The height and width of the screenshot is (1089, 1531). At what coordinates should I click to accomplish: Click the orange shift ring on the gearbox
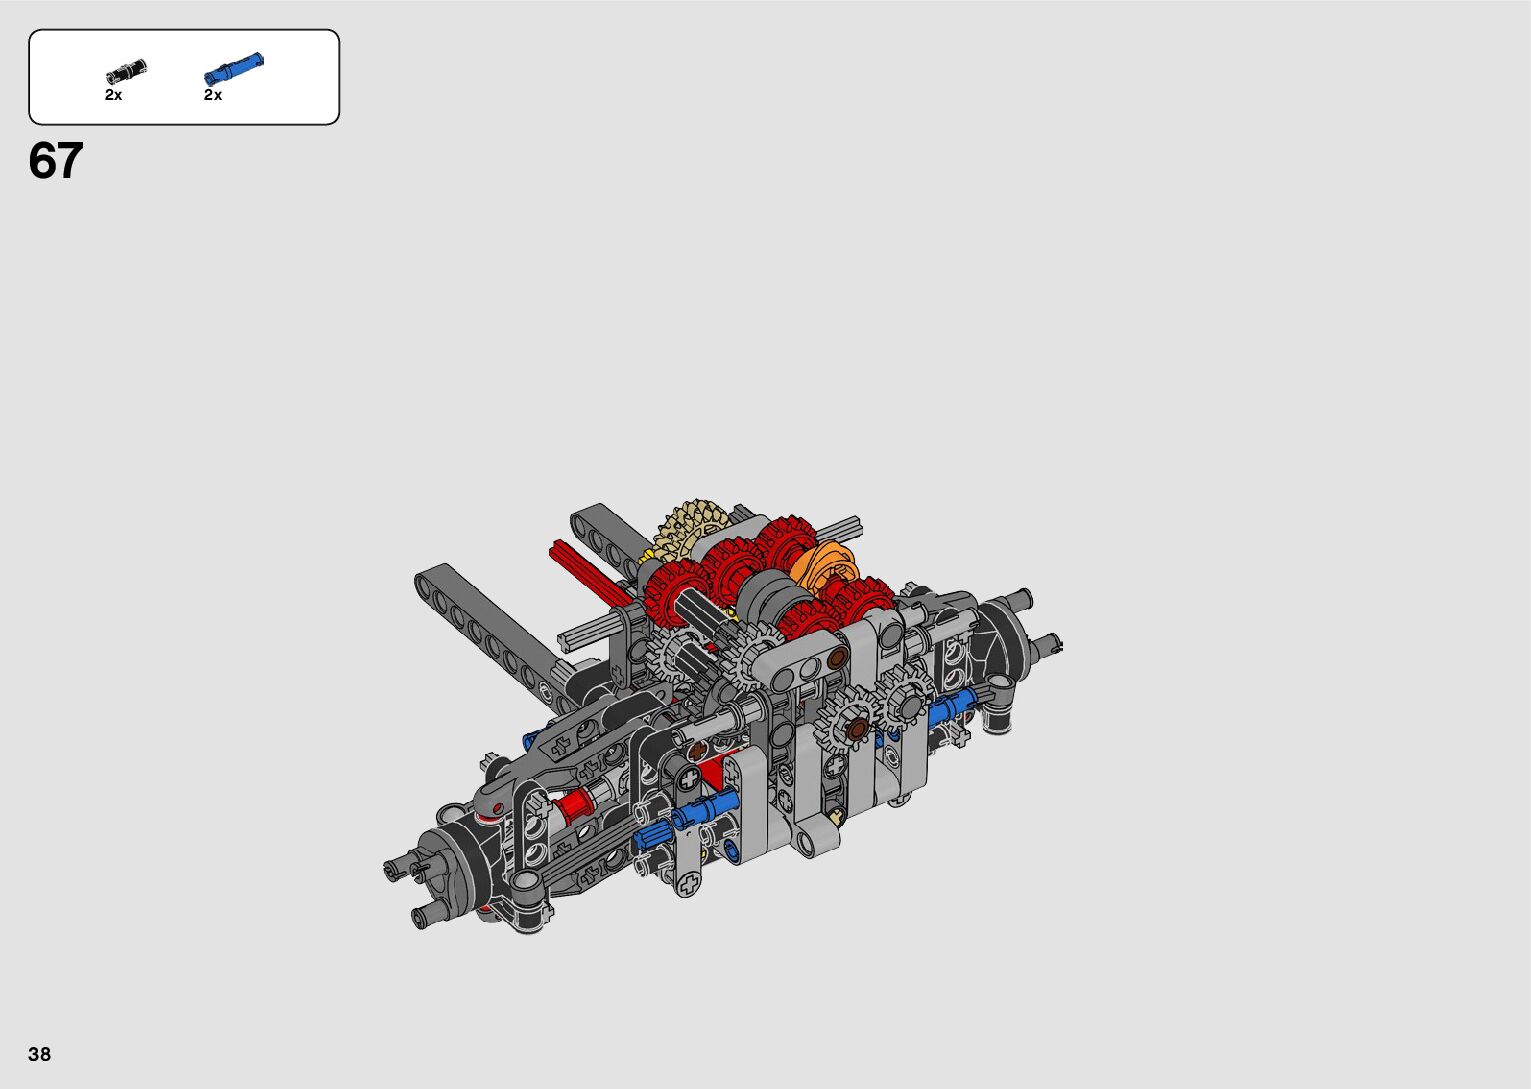pos(823,565)
